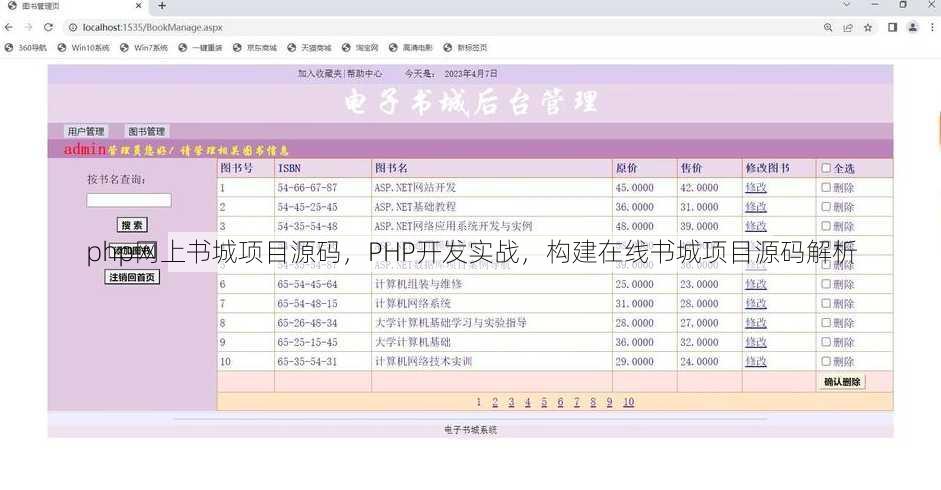The height and width of the screenshot is (490, 941).
Task: Open the browser side panel
Action: [x=892, y=27]
